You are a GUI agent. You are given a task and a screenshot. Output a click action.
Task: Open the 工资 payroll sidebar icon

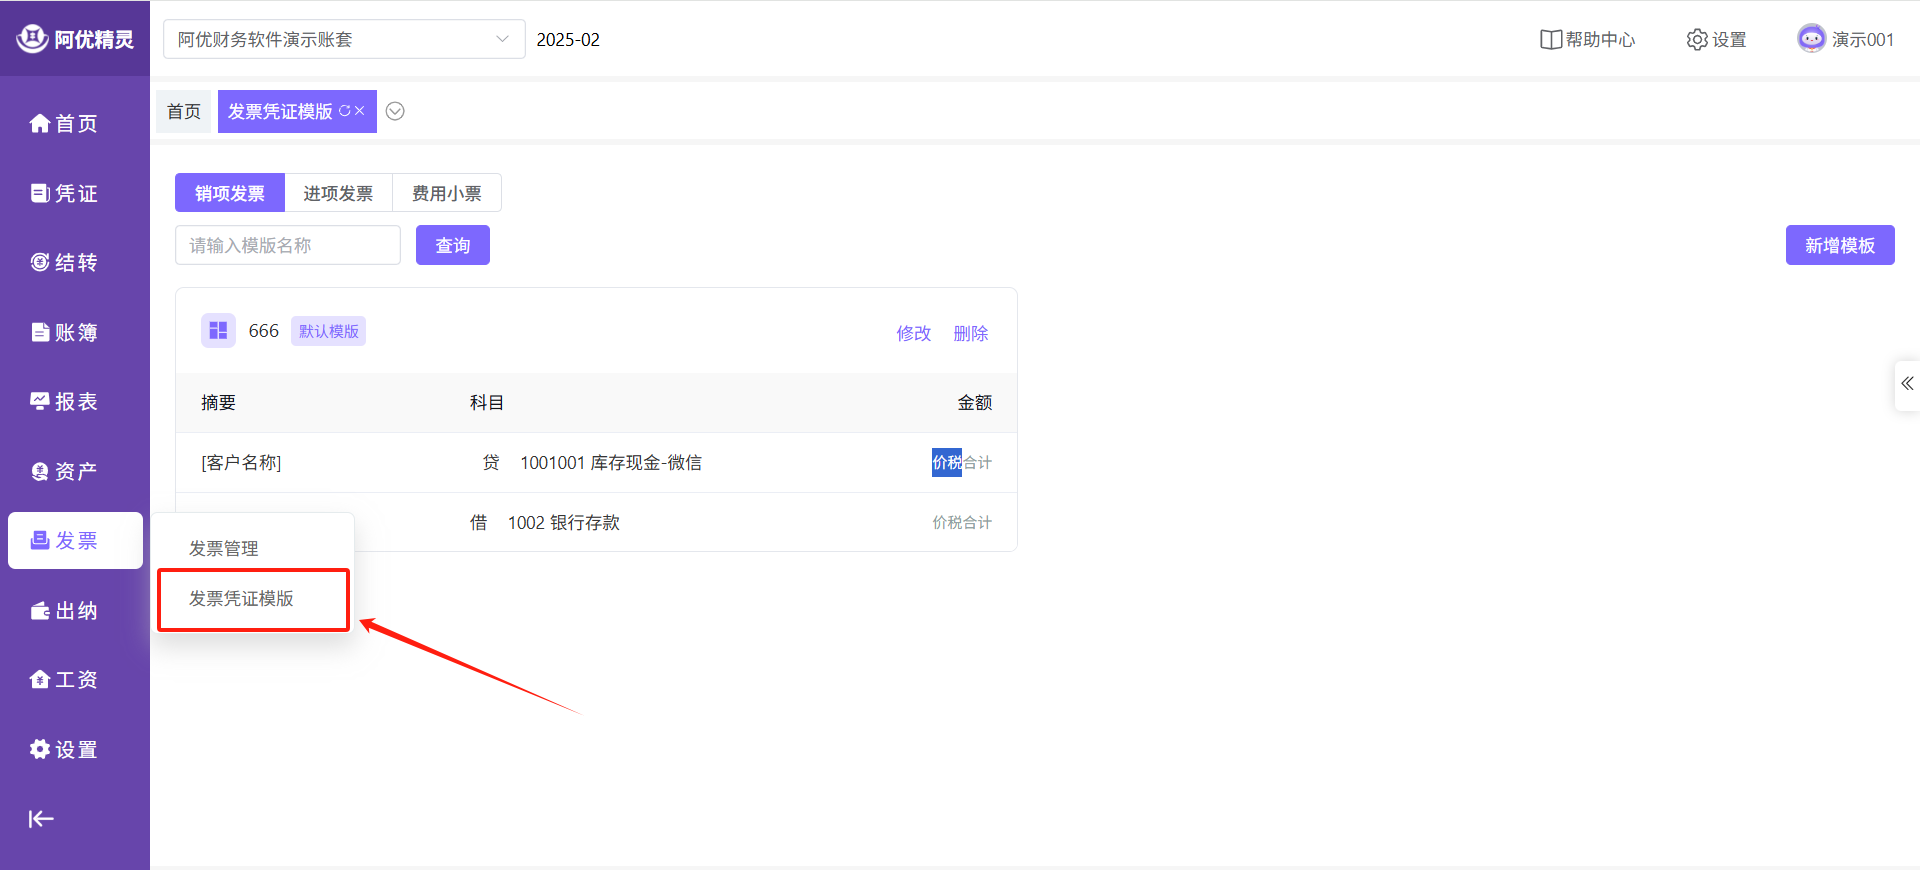pyautogui.click(x=40, y=680)
